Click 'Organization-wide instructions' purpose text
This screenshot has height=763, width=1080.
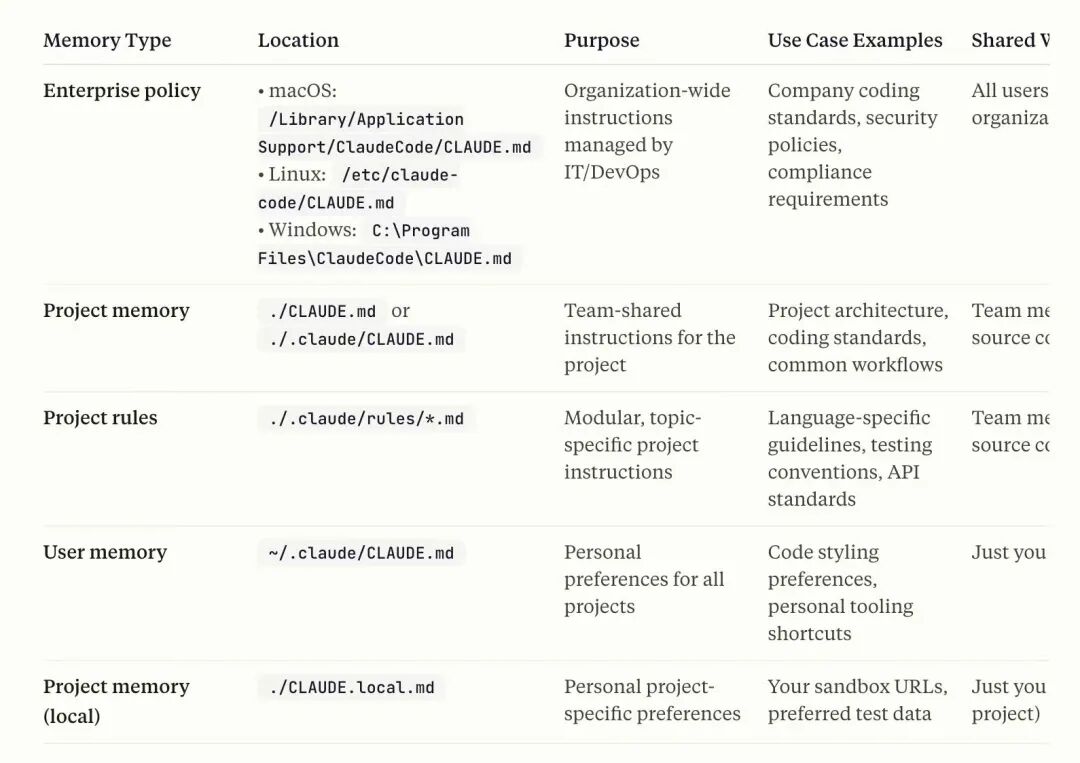647,104
